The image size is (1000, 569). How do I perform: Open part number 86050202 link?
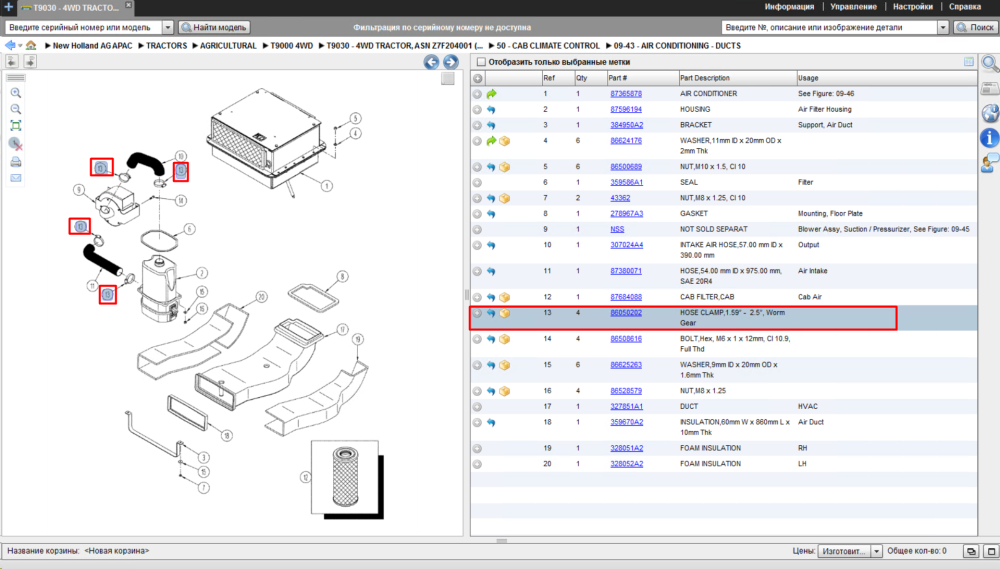626,313
